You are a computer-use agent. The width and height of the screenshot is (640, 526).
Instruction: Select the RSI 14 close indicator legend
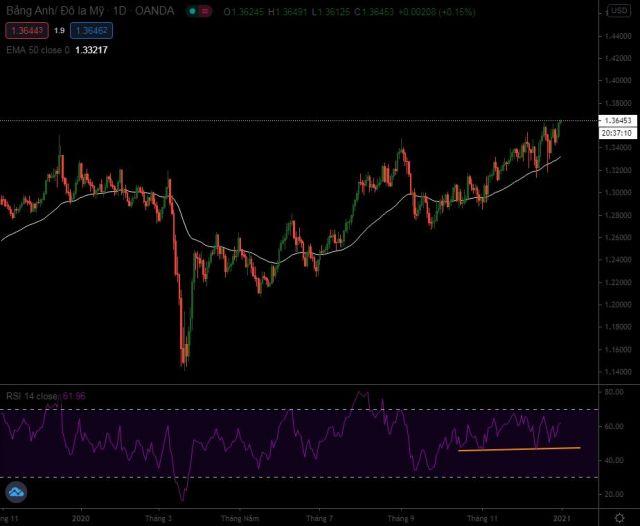(x=31, y=396)
